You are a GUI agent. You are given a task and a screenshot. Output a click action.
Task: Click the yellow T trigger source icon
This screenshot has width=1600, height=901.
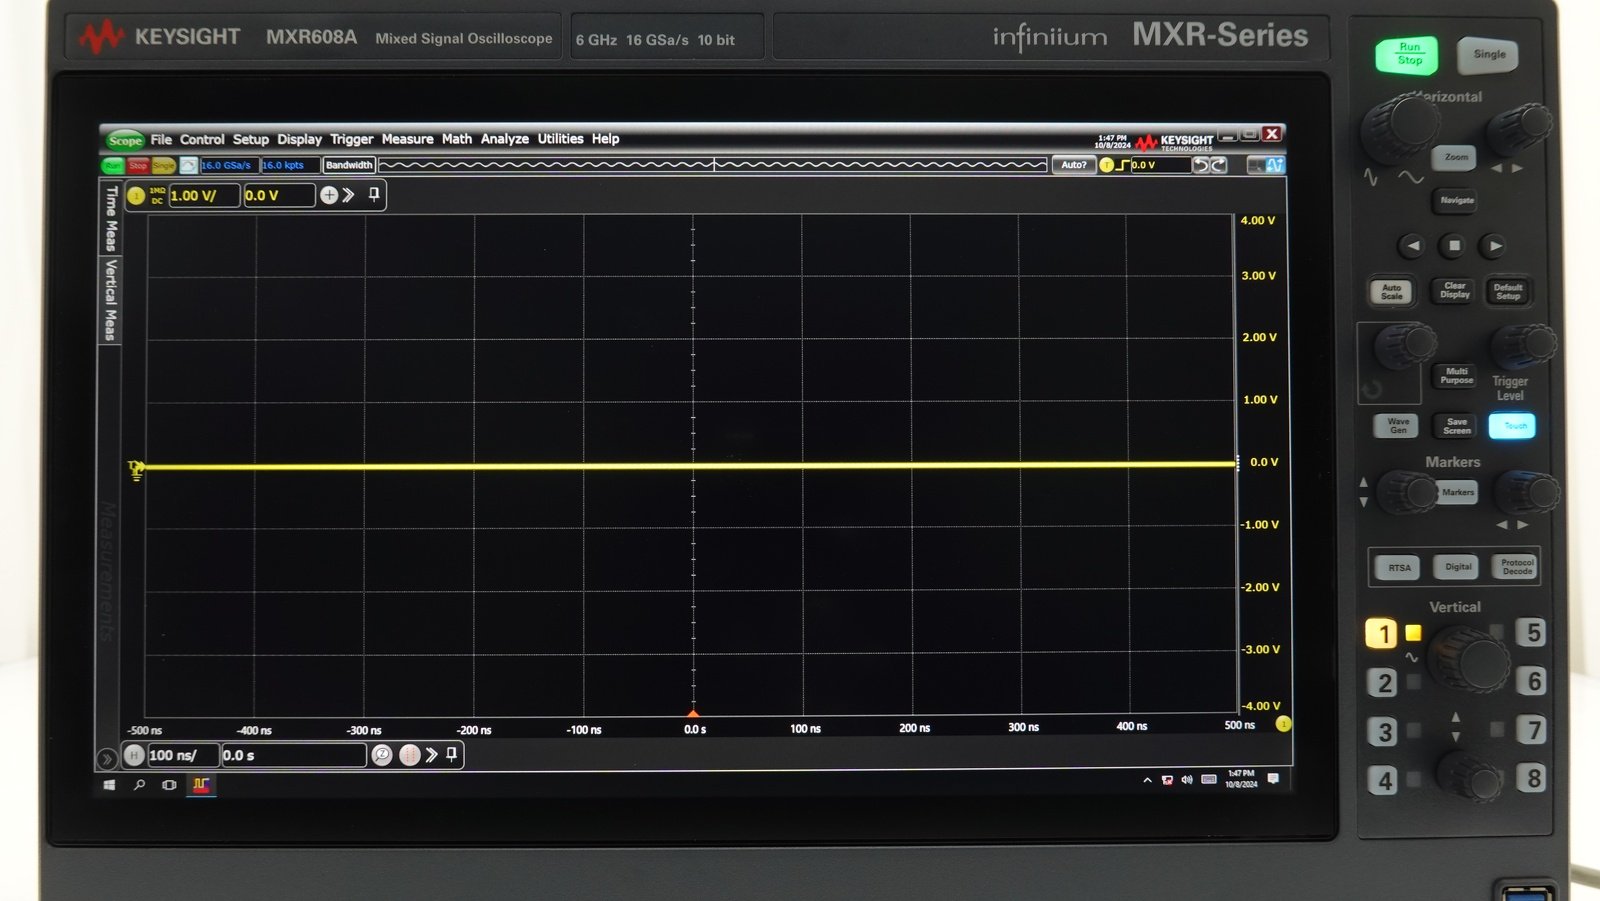click(x=1106, y=165)
